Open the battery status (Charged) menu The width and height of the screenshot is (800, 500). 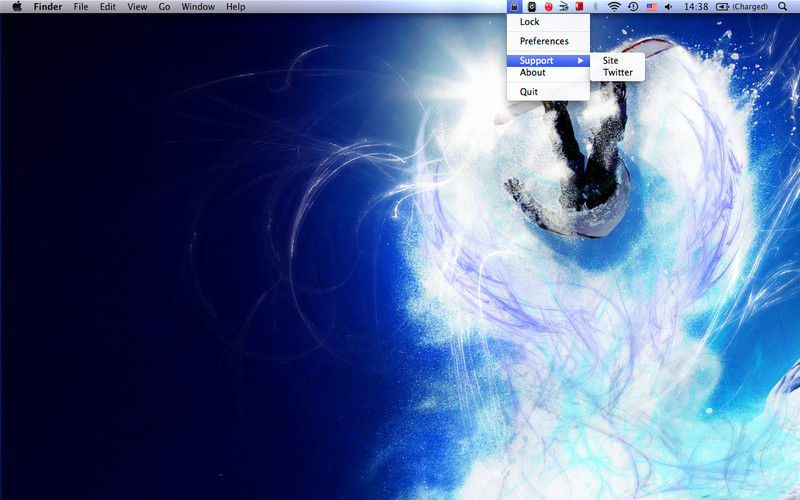pos(743,7)
